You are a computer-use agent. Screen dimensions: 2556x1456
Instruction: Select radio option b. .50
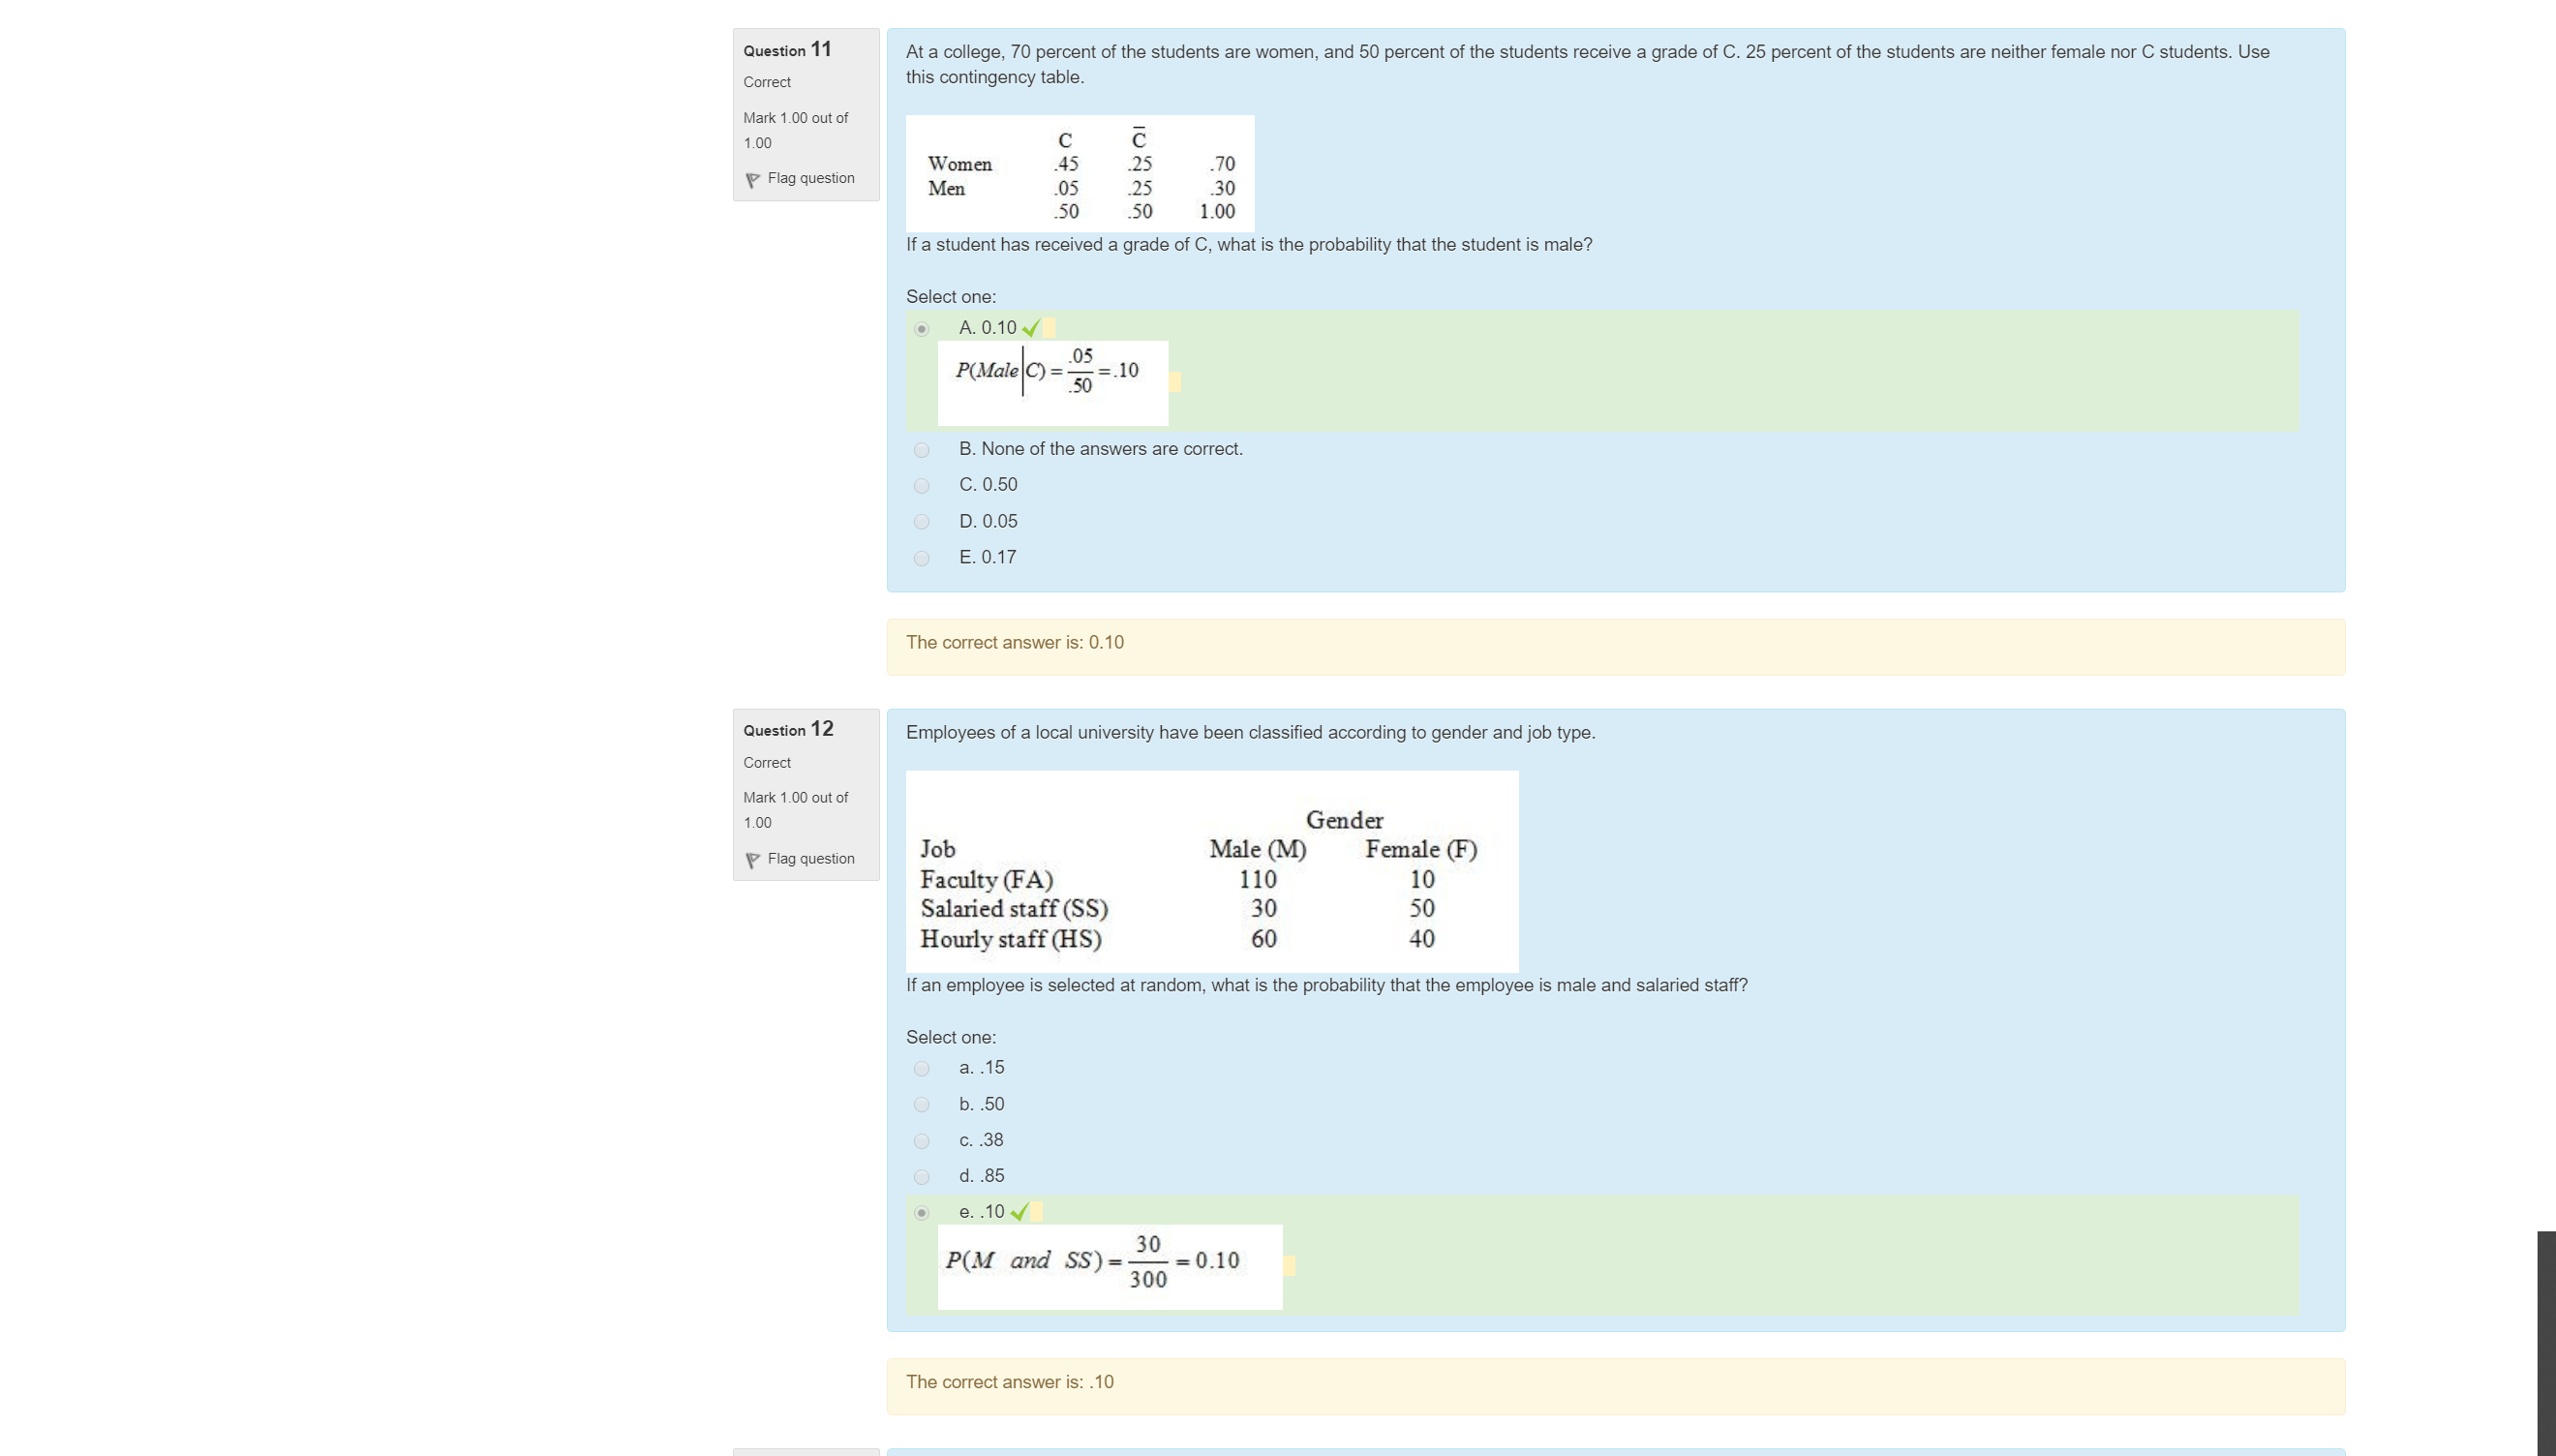(x=921, y=1105)
